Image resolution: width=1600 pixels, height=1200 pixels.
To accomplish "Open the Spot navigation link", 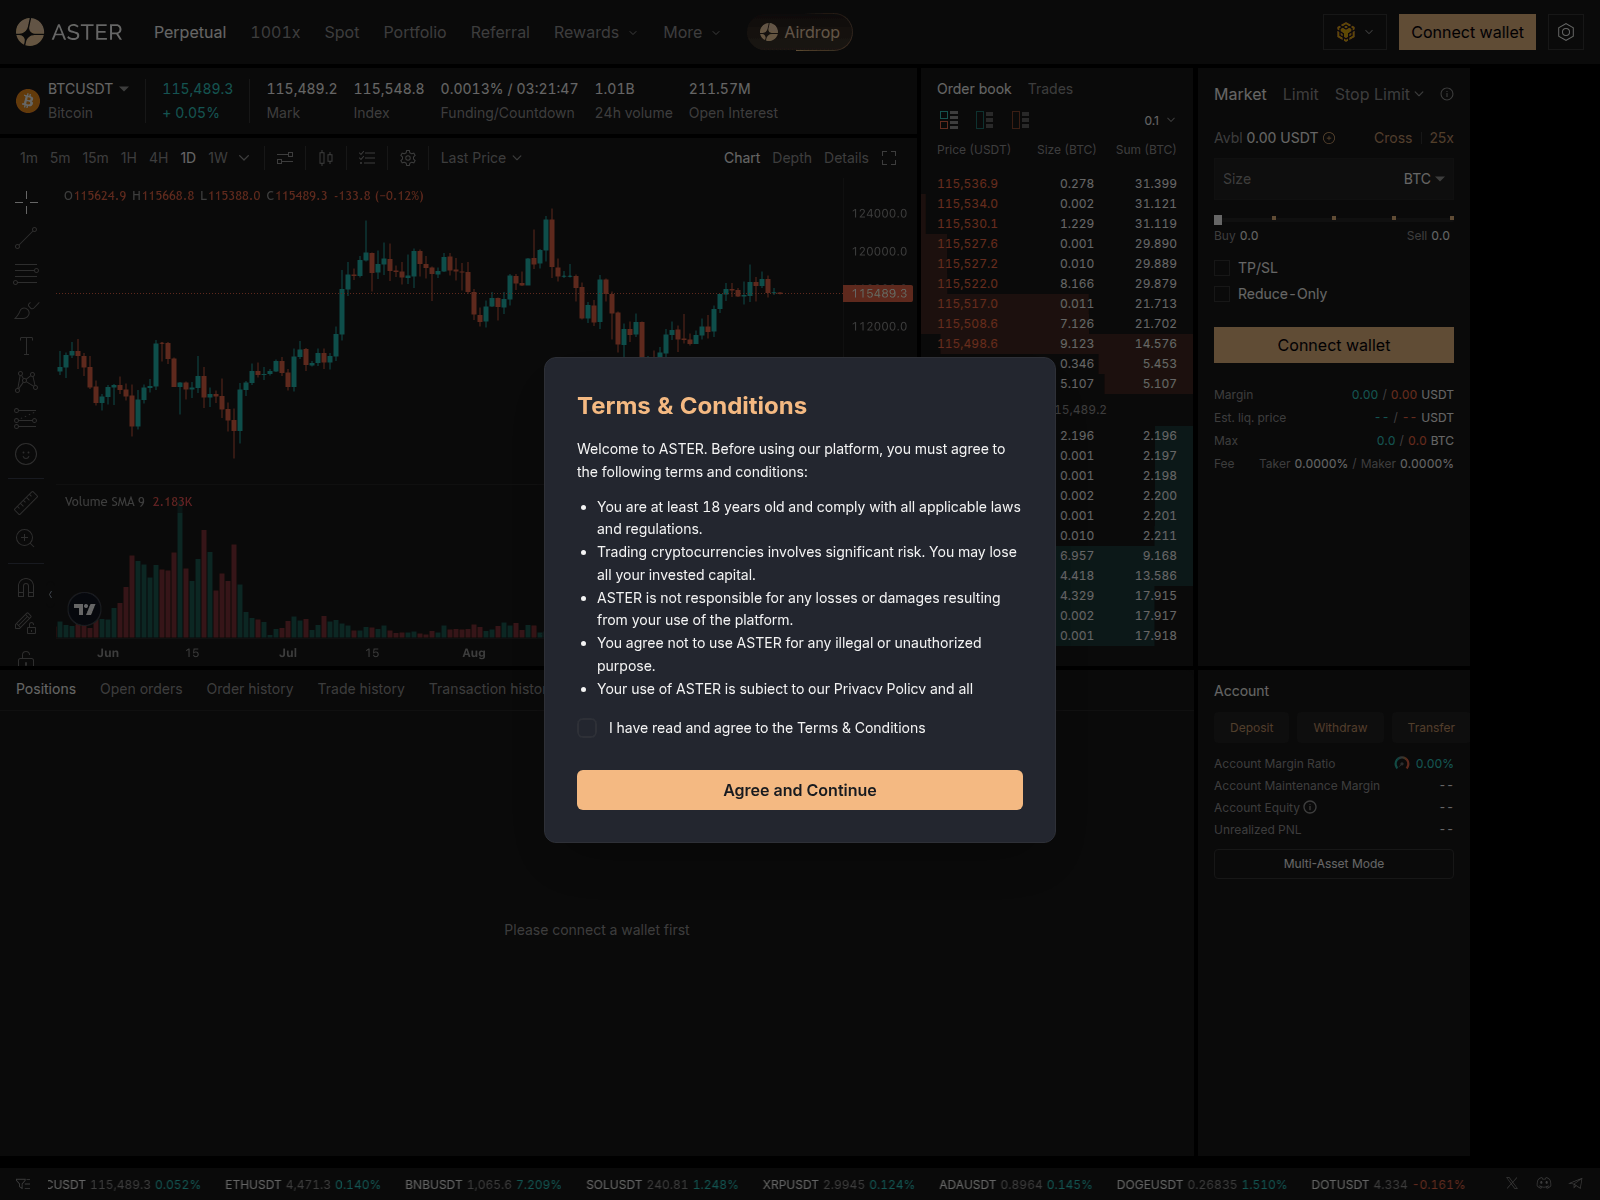I will [x=342, y=32].
